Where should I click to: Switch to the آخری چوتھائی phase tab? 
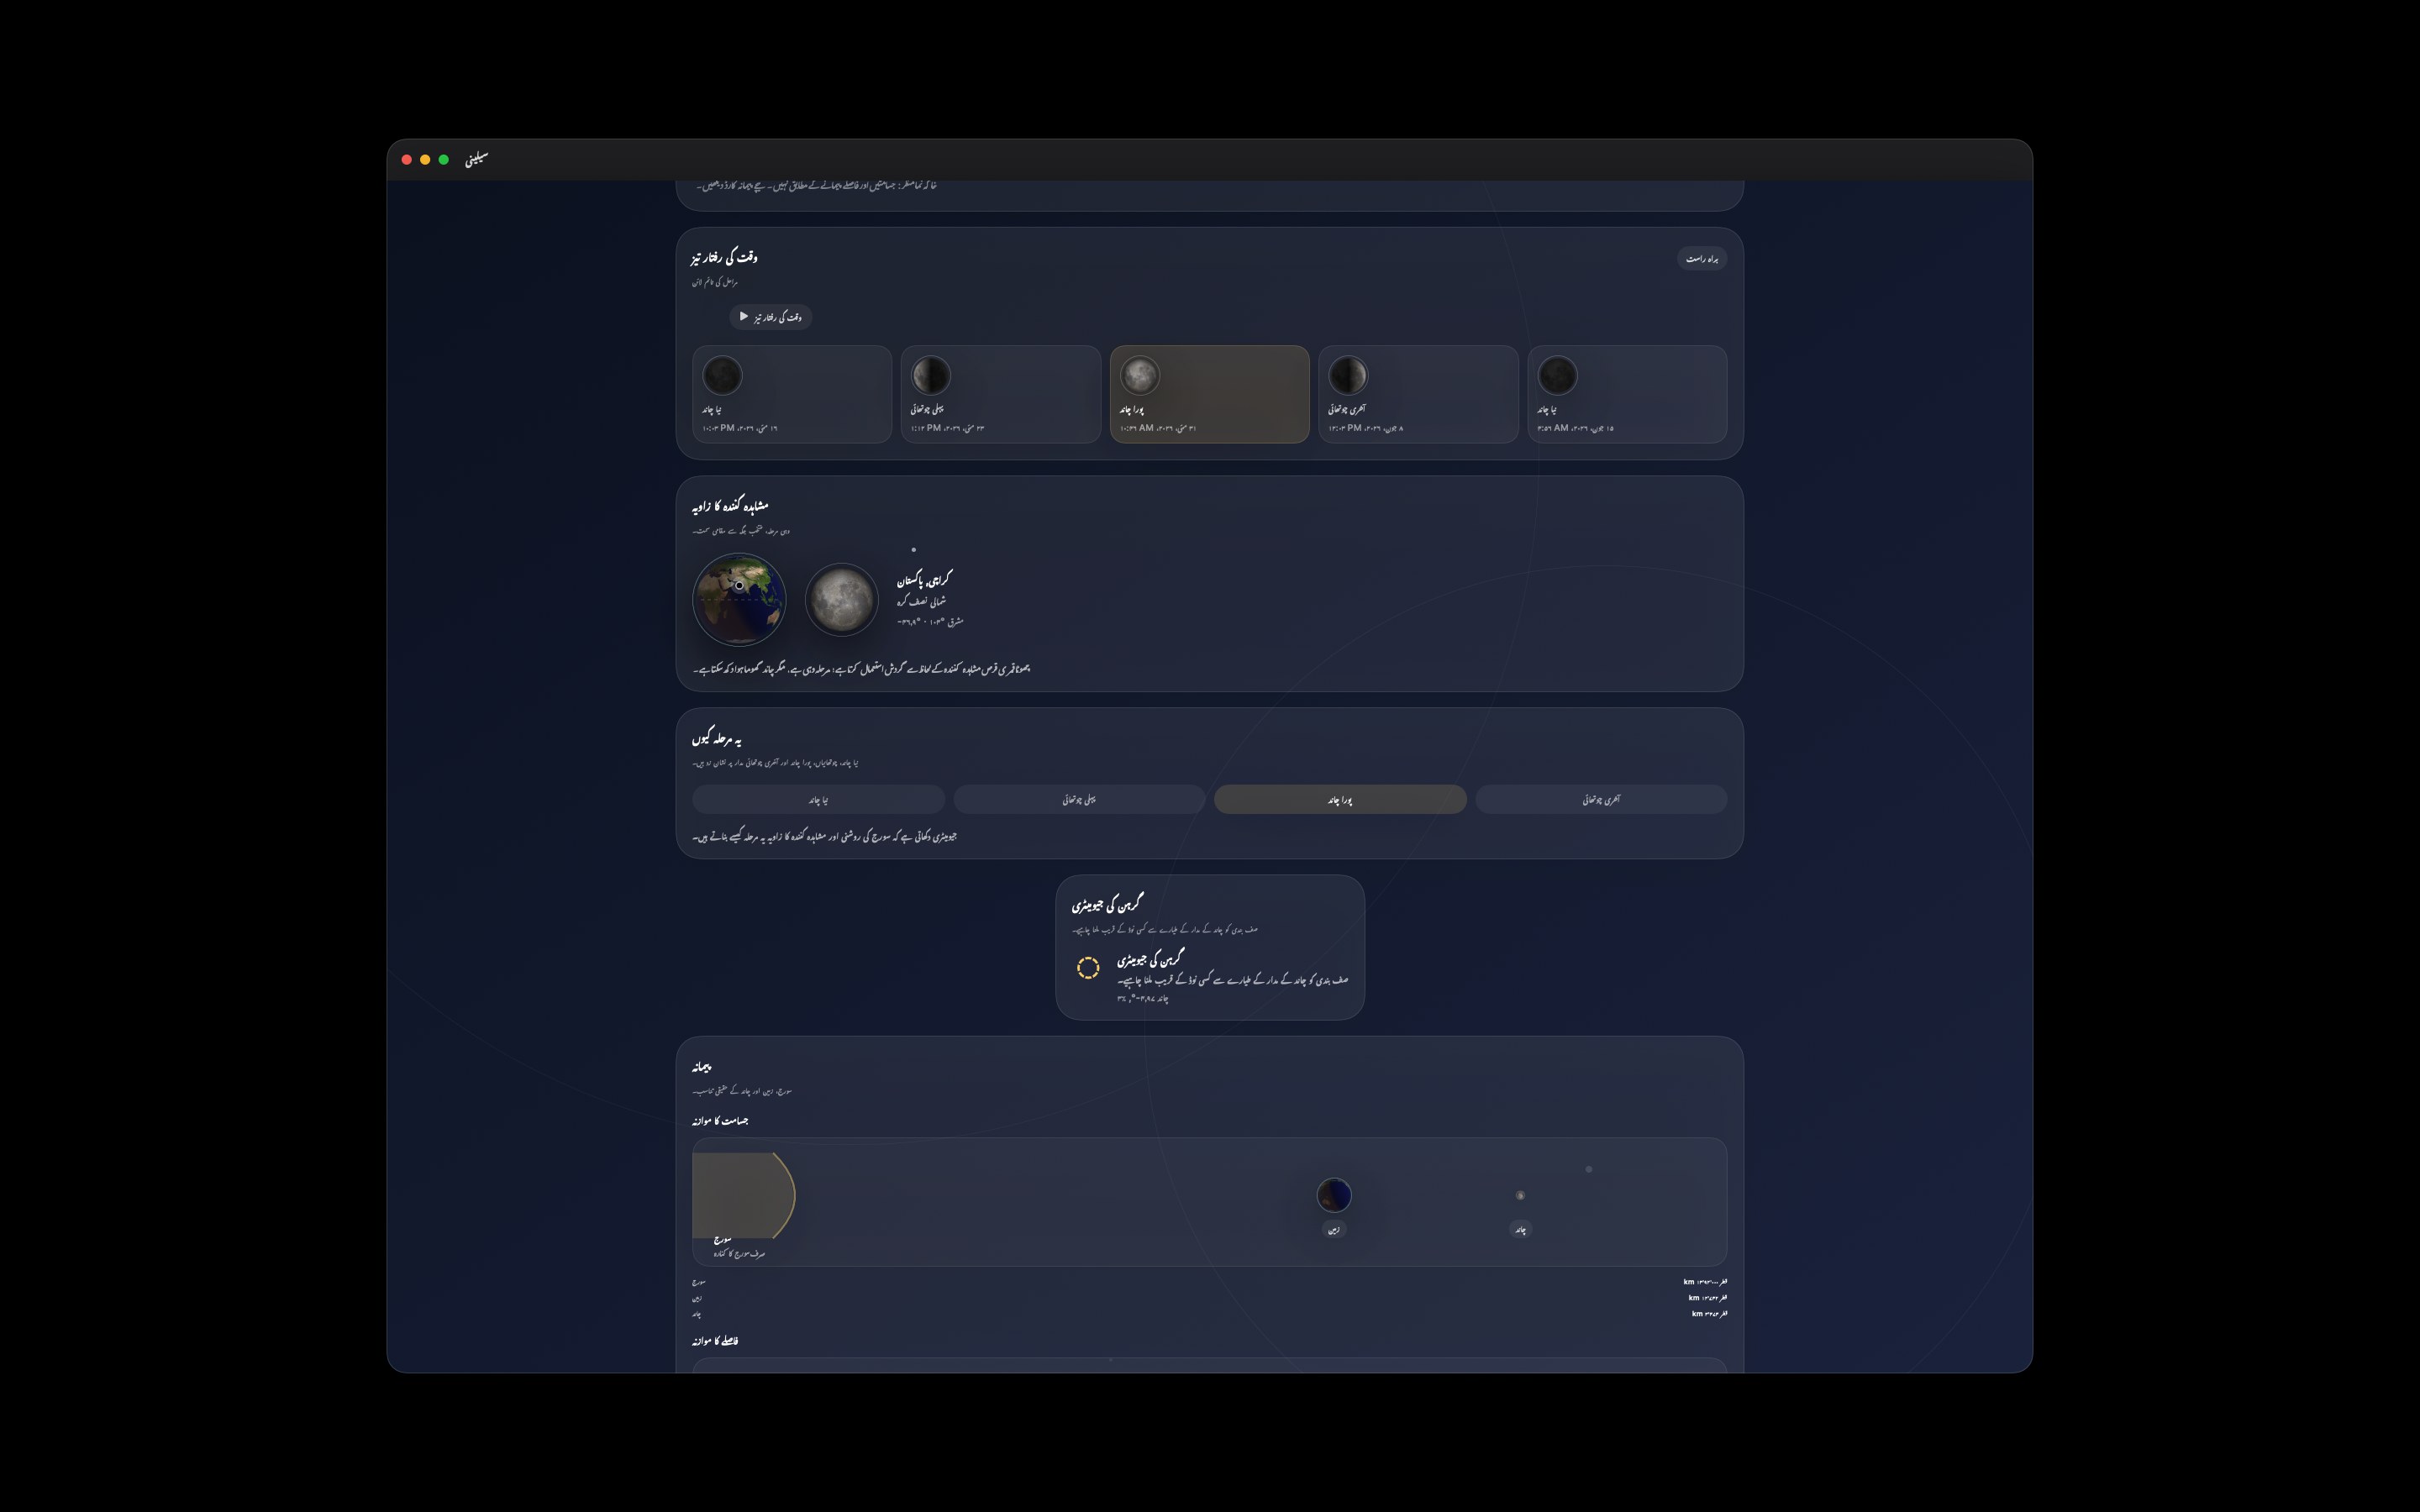[x=1601, y=800]
